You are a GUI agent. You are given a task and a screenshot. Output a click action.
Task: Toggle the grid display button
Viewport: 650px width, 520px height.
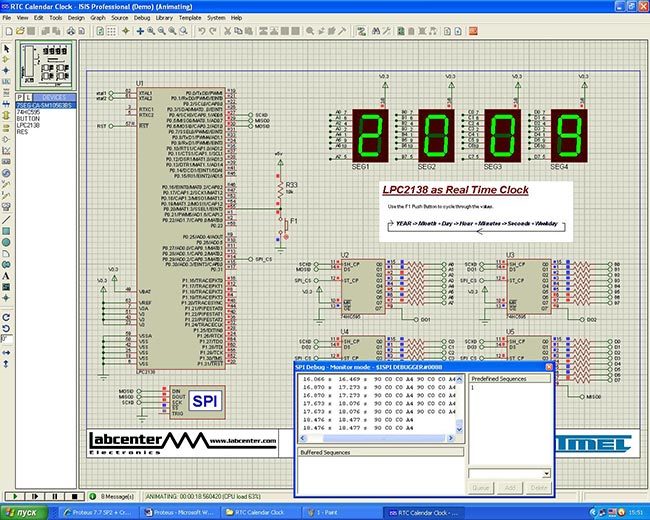pos(111,31)
